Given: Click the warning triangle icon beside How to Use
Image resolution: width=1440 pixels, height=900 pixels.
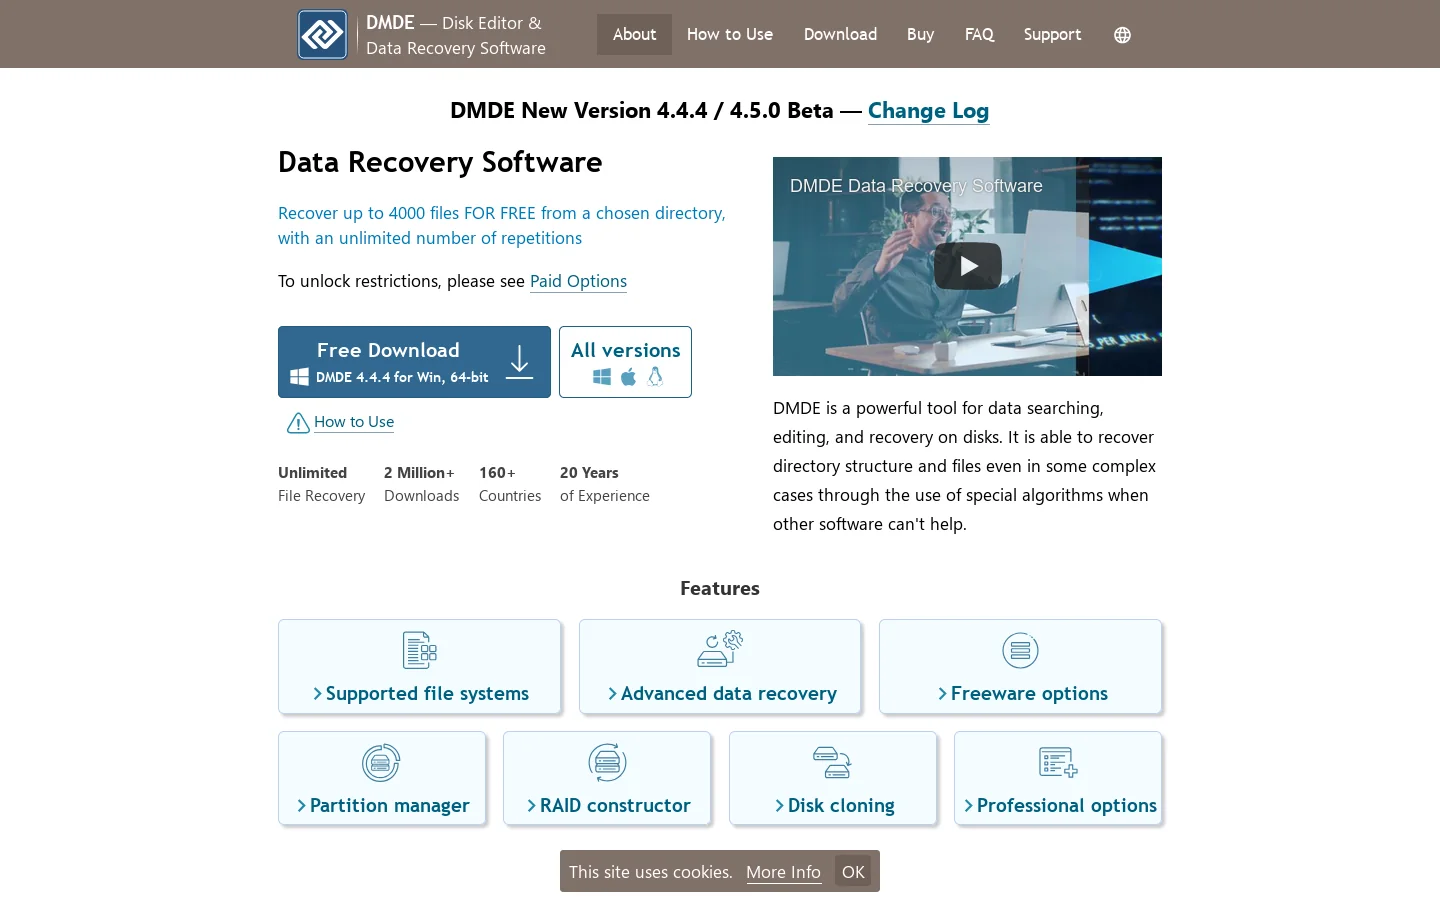Looking at the screenshot, I should click(x=298, y=423).
